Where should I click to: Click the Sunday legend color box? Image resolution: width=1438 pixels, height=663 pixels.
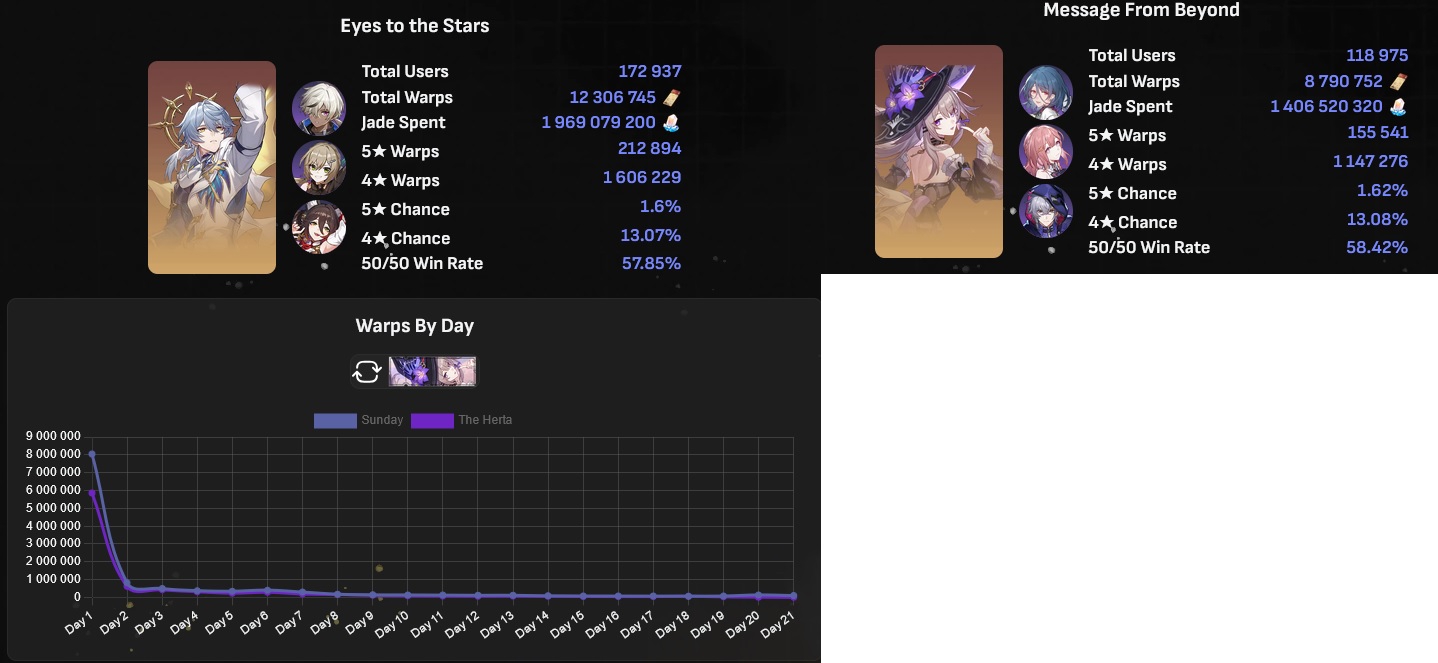click(335, 420)
